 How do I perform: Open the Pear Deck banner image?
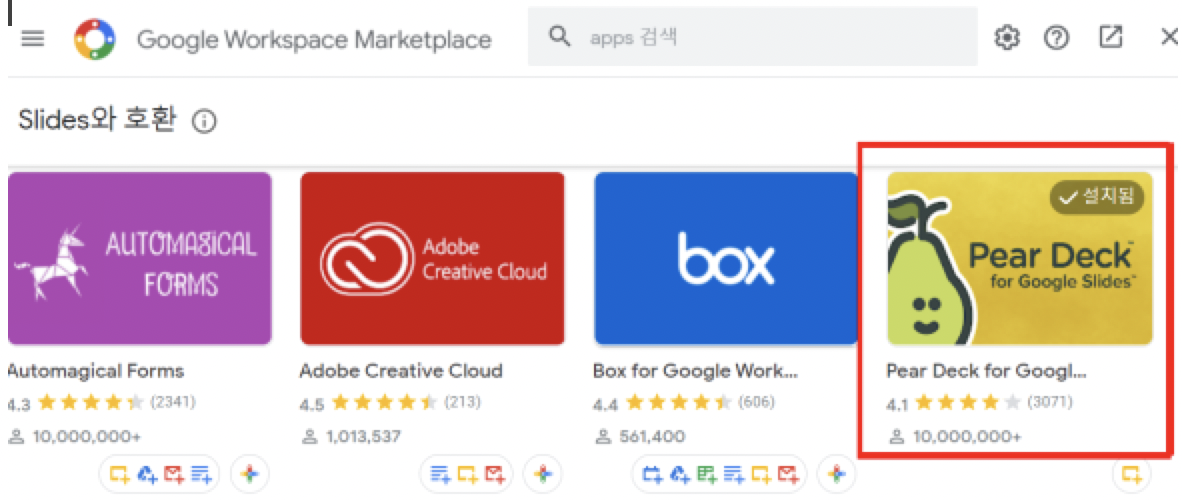click(x=1019, y=259)
